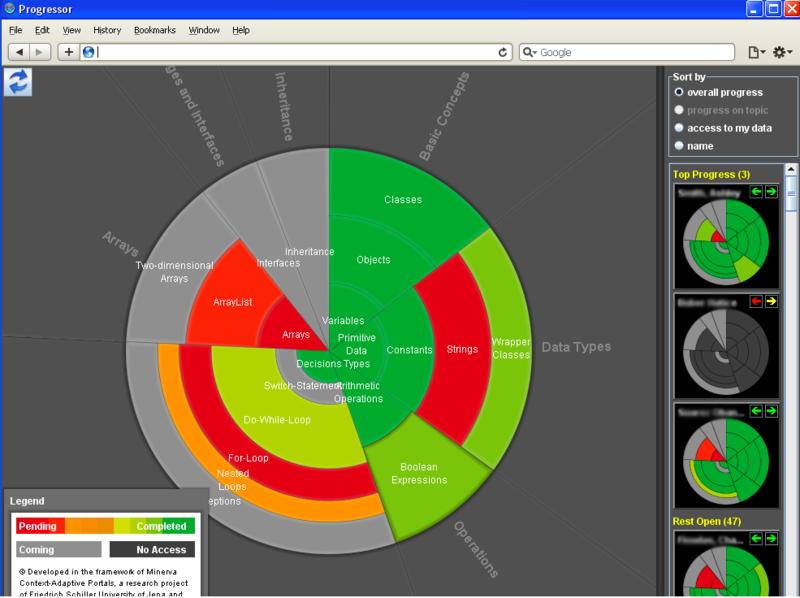Click green right arrow on Rest Open card
The width and height of the screenshot is (800, 598).
point(771,539)
